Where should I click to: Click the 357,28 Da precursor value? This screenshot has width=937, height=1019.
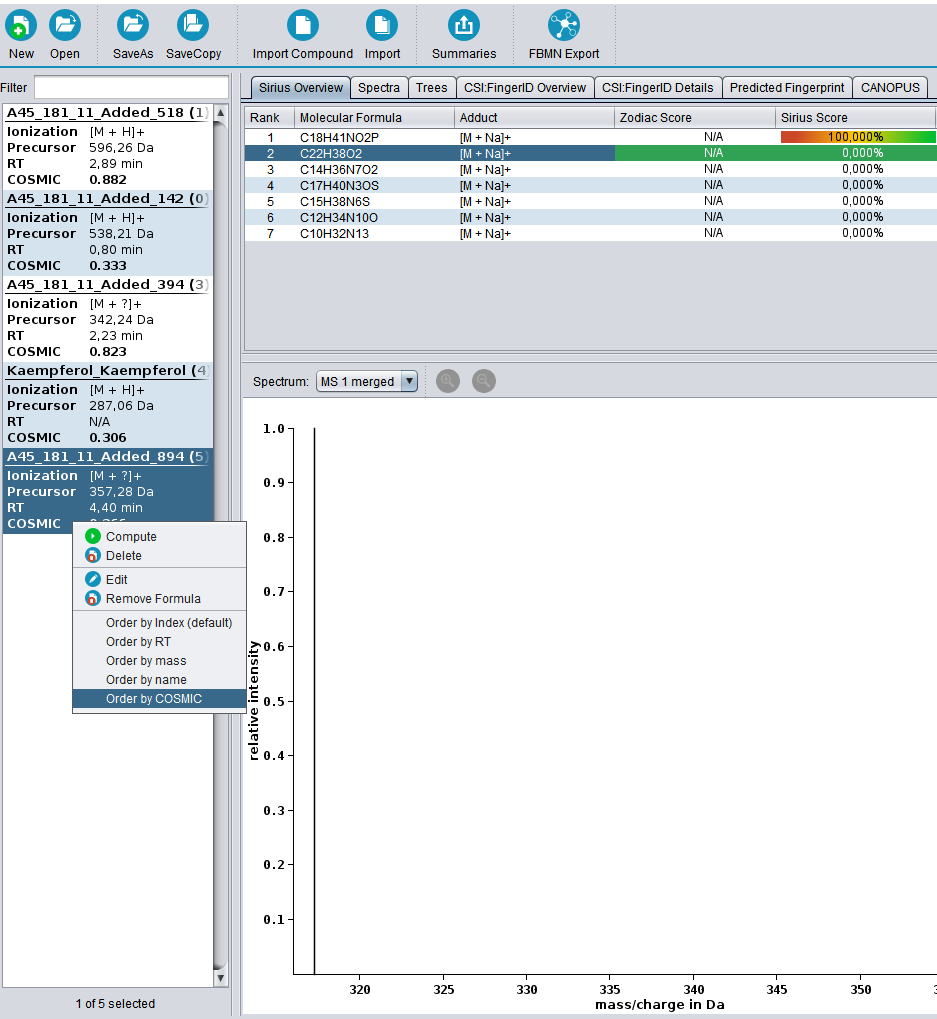coord(122,492)
